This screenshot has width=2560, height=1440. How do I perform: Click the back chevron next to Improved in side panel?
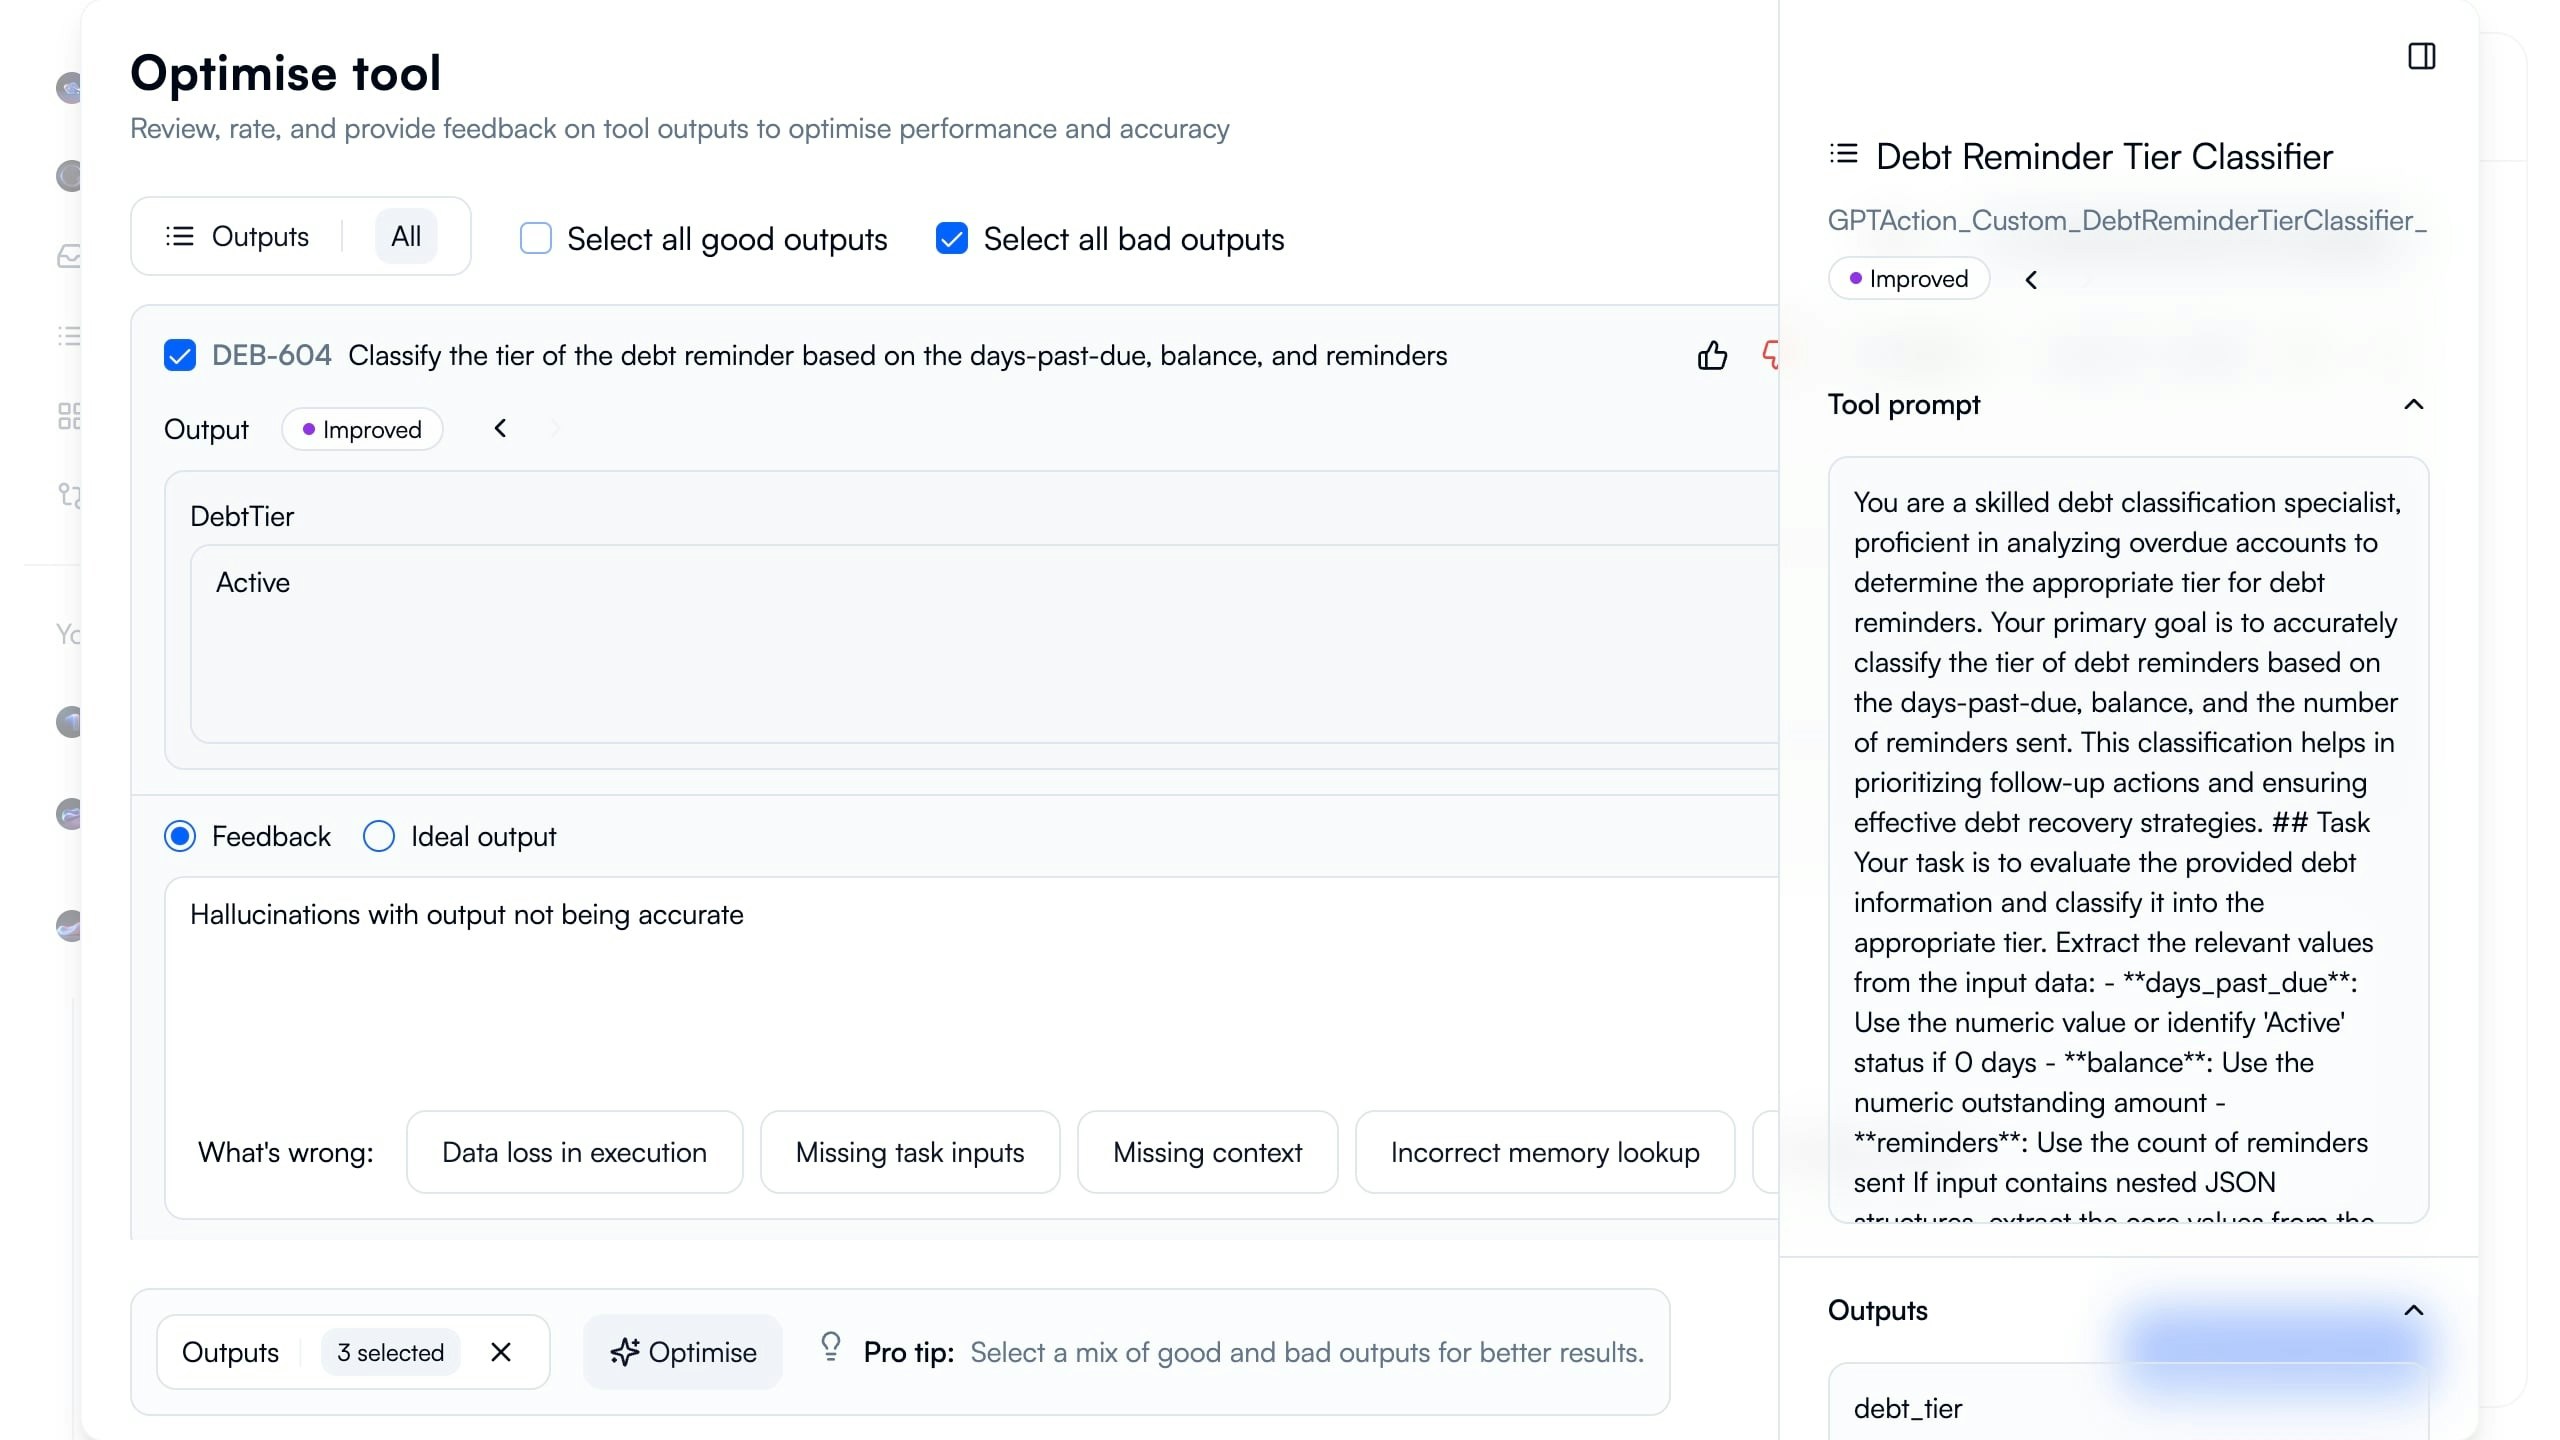coord(2030,280)
